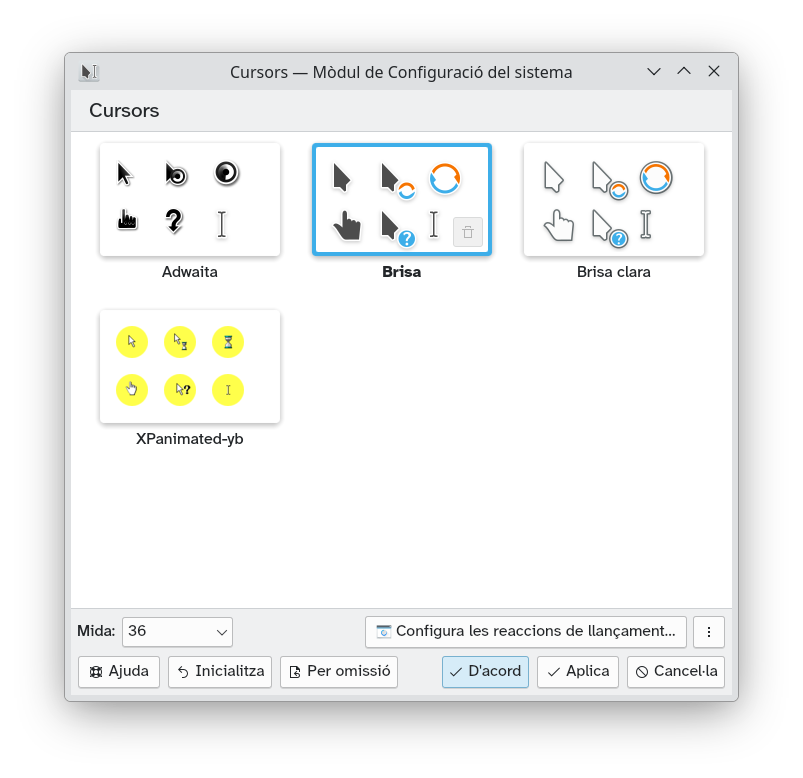Click the Brisa orange-blue busy spinner cursor
This screenshot has width=803, height=778.
coord(445,179)
